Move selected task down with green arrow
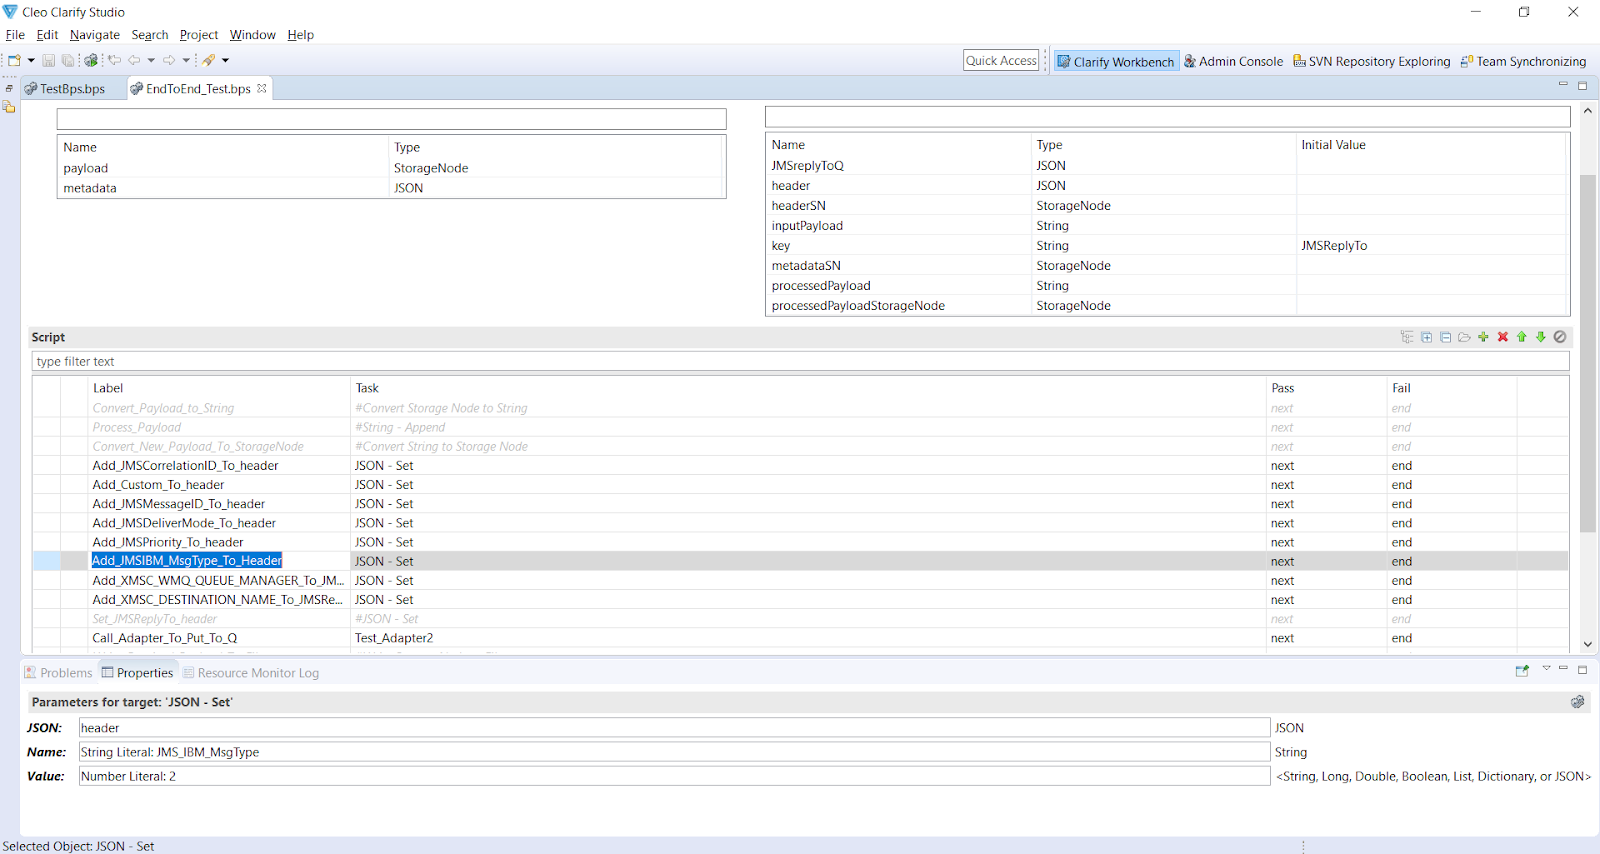Screen dimensions: 1600x854 tap(1541, 337)
